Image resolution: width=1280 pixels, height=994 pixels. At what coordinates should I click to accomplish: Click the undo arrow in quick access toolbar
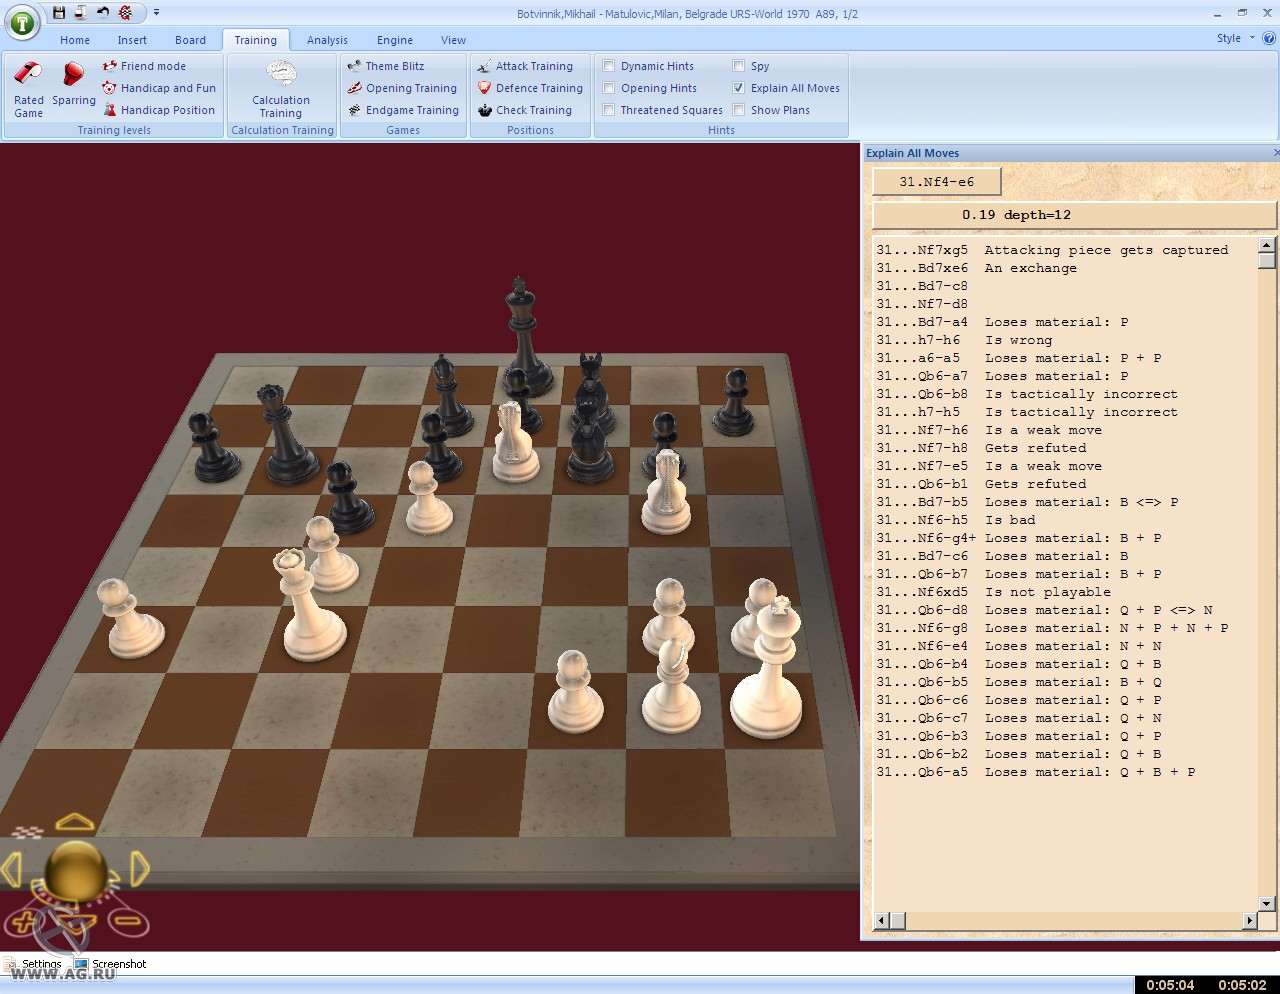tap(103, 13)
